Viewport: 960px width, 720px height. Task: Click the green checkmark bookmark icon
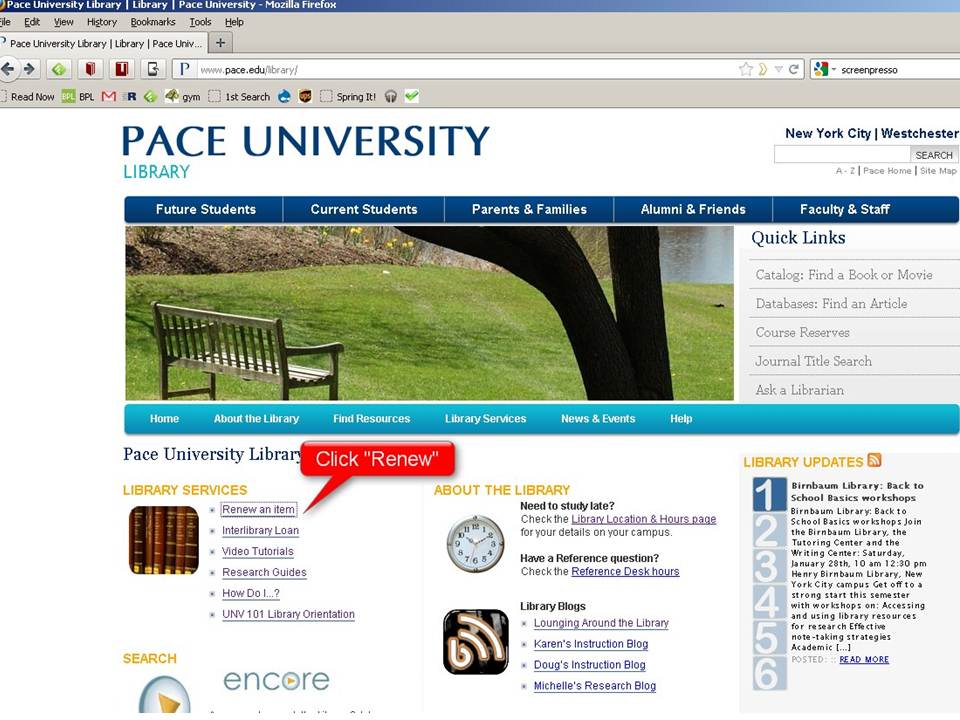coord(412,96)
